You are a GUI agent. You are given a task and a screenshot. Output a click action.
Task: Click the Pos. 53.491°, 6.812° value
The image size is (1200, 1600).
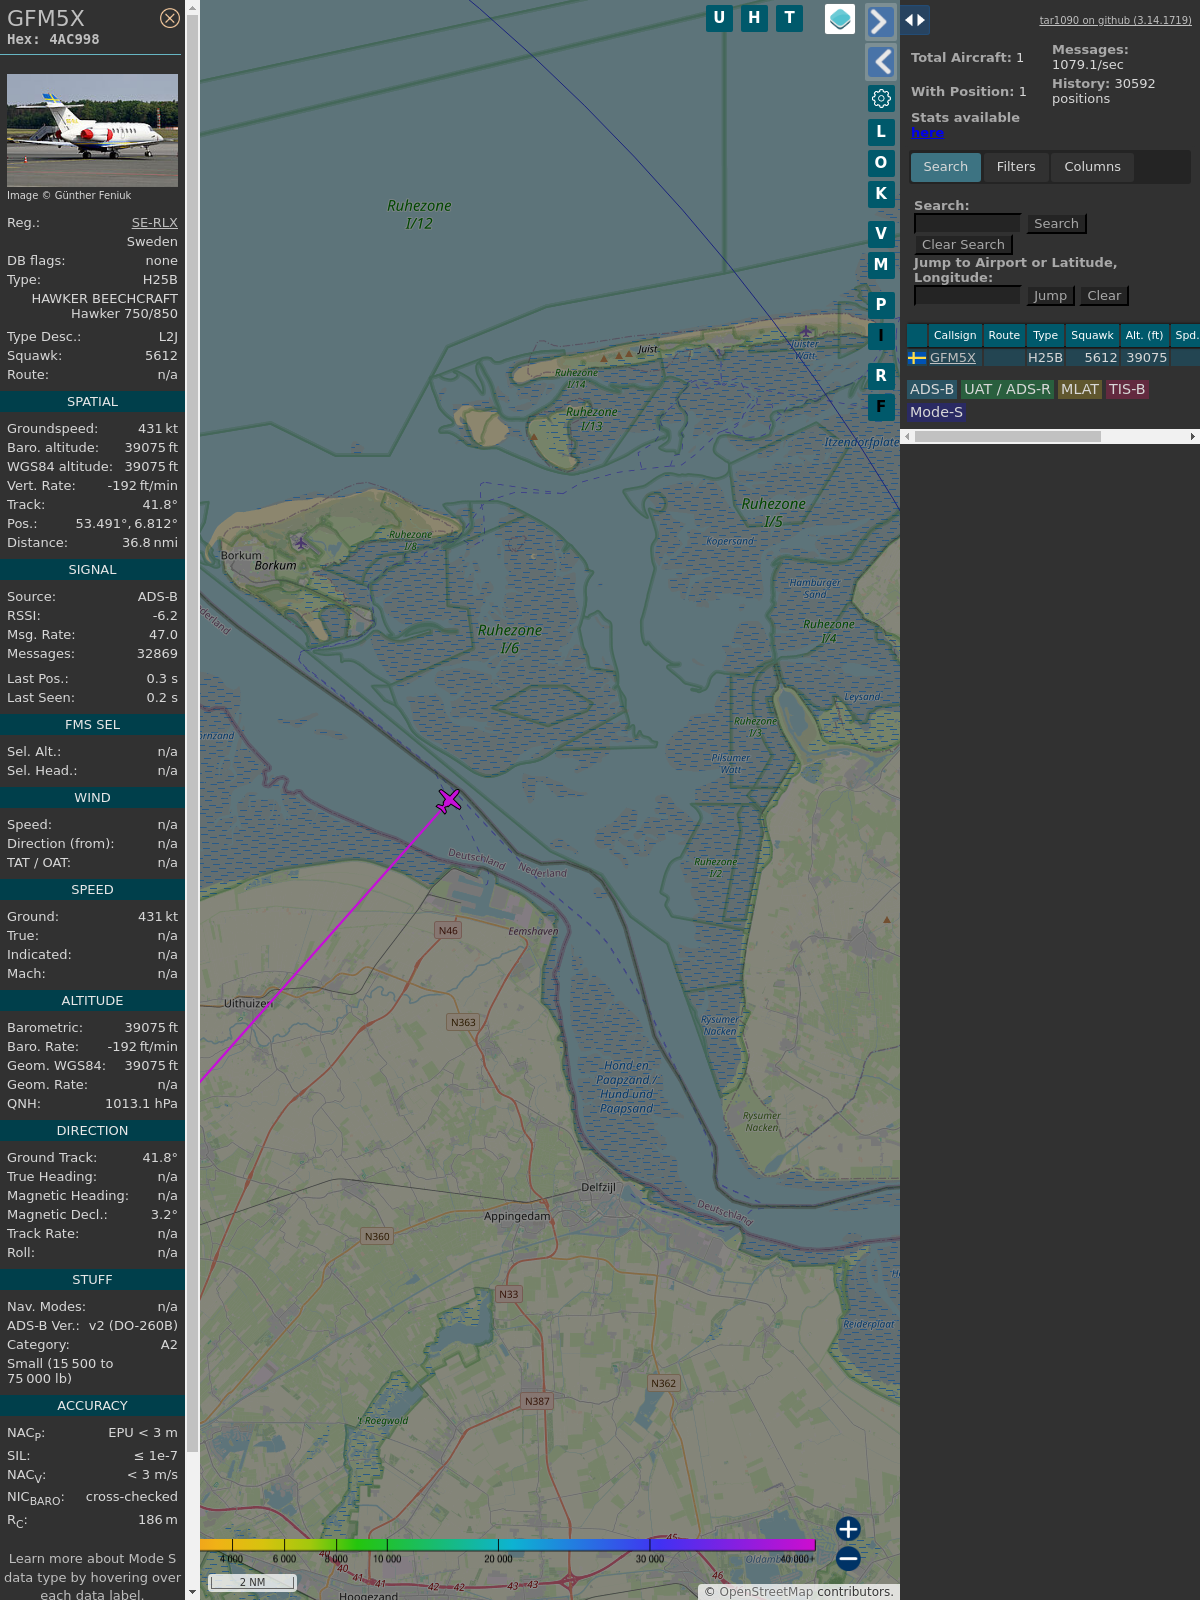[127, 524]
